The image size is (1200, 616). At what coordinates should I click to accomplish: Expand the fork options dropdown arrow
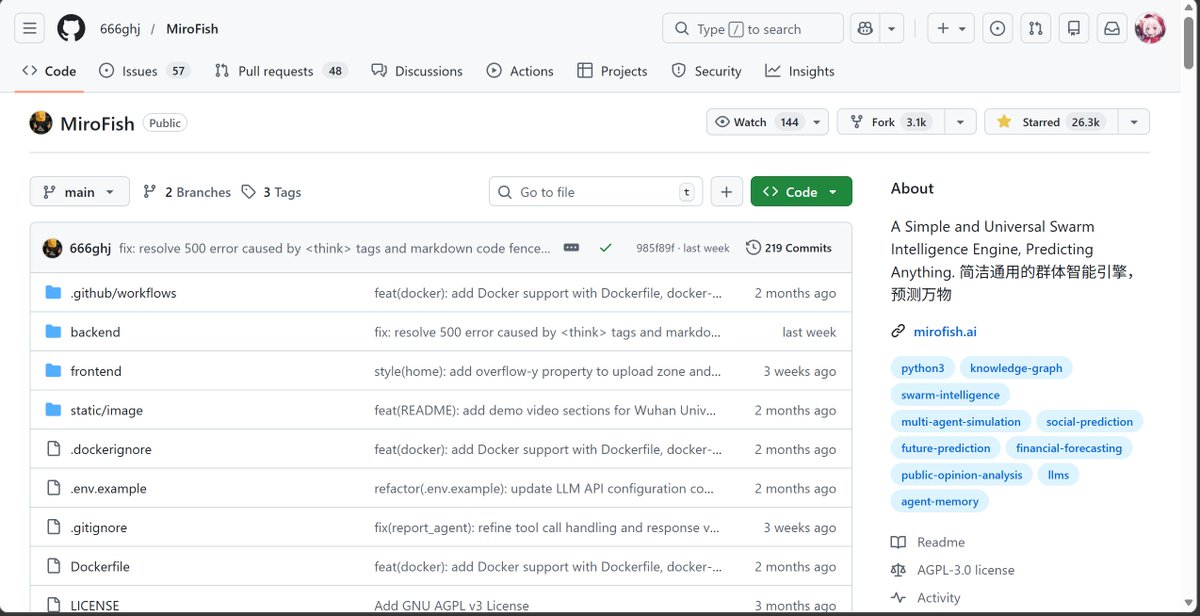(x=961, y=122)
